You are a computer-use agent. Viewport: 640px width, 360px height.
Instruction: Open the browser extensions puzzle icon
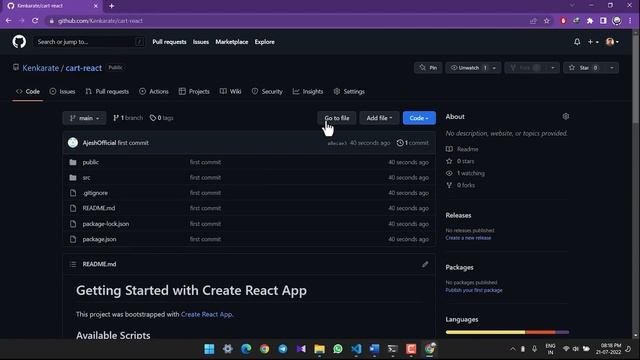click(x=590, y=21)
